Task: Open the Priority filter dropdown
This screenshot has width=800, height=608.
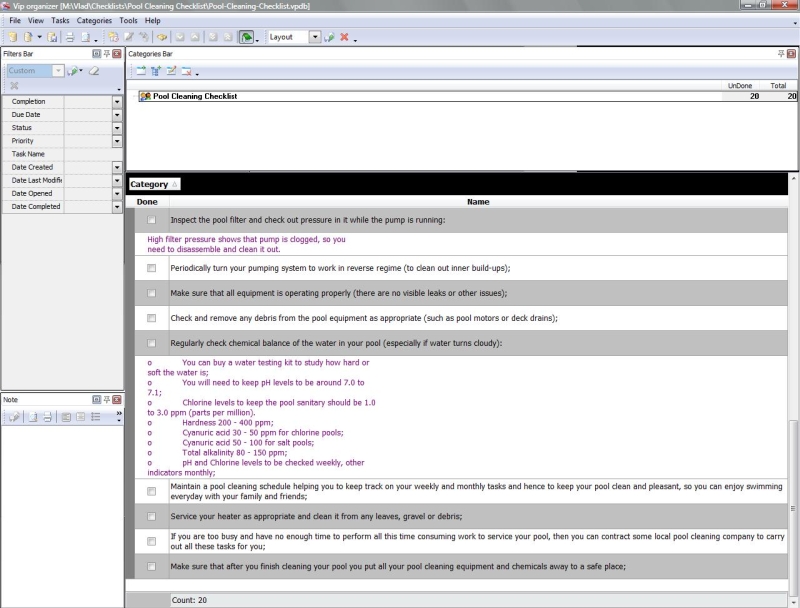Action: click(x=117, y=141)
